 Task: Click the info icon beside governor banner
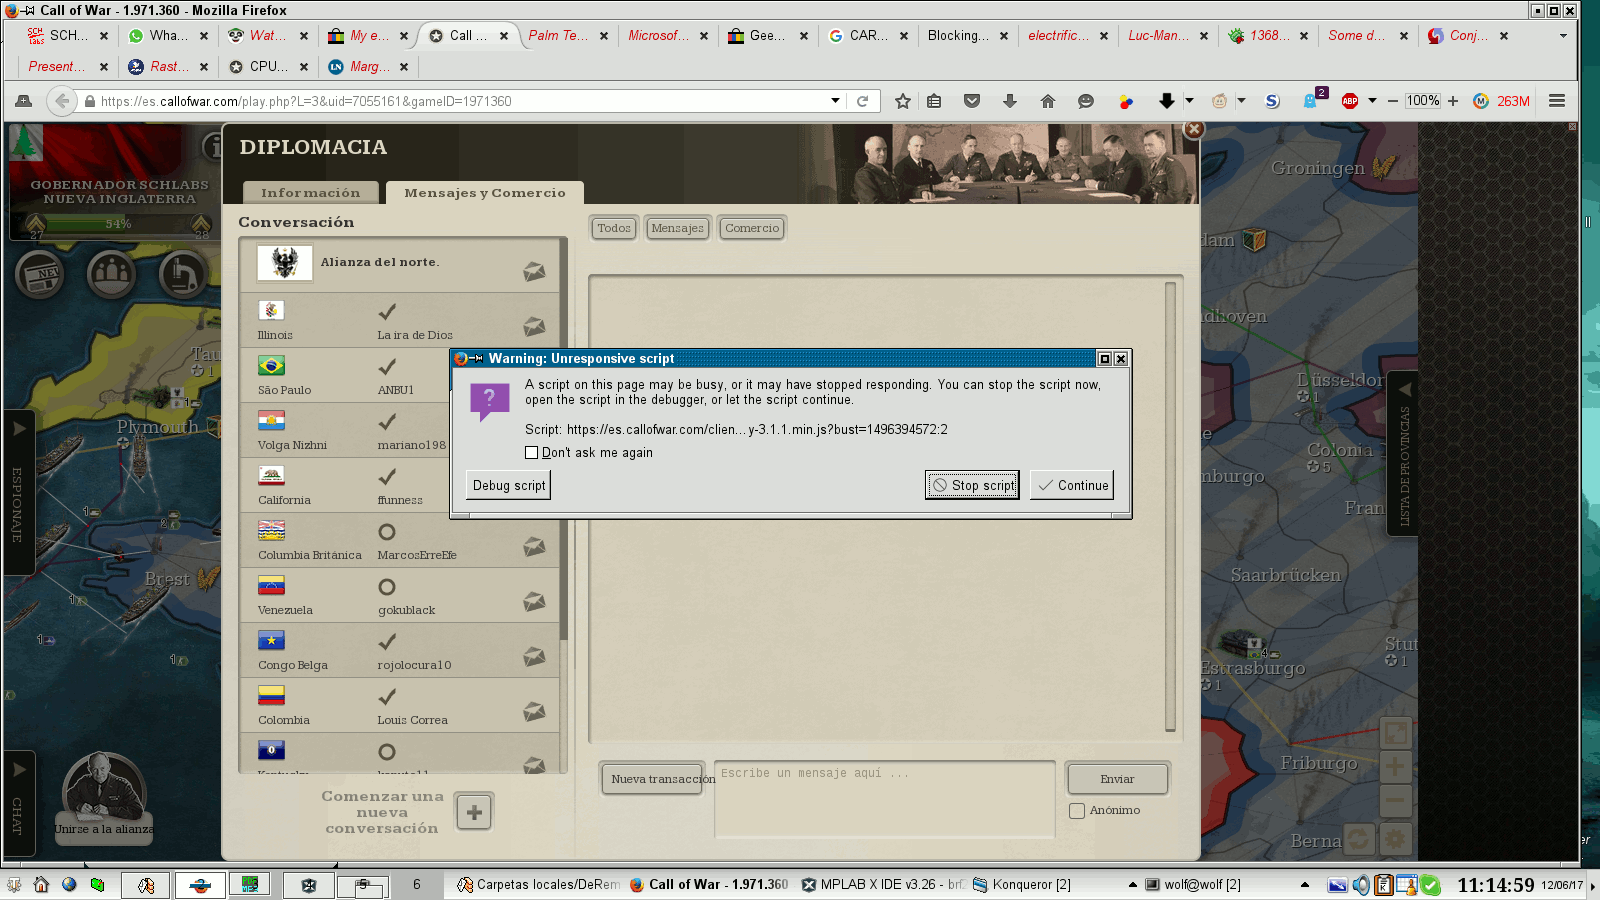tap(212, 147)
